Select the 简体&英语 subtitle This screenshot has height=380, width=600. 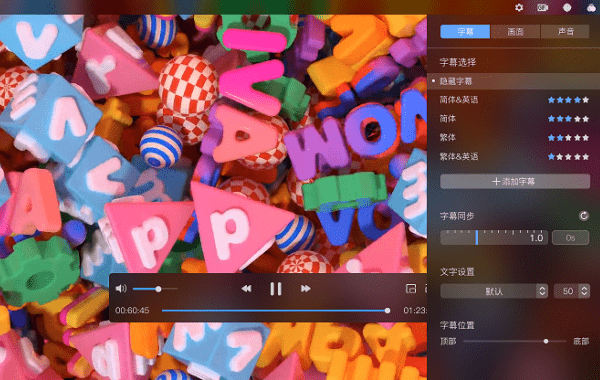513,100
